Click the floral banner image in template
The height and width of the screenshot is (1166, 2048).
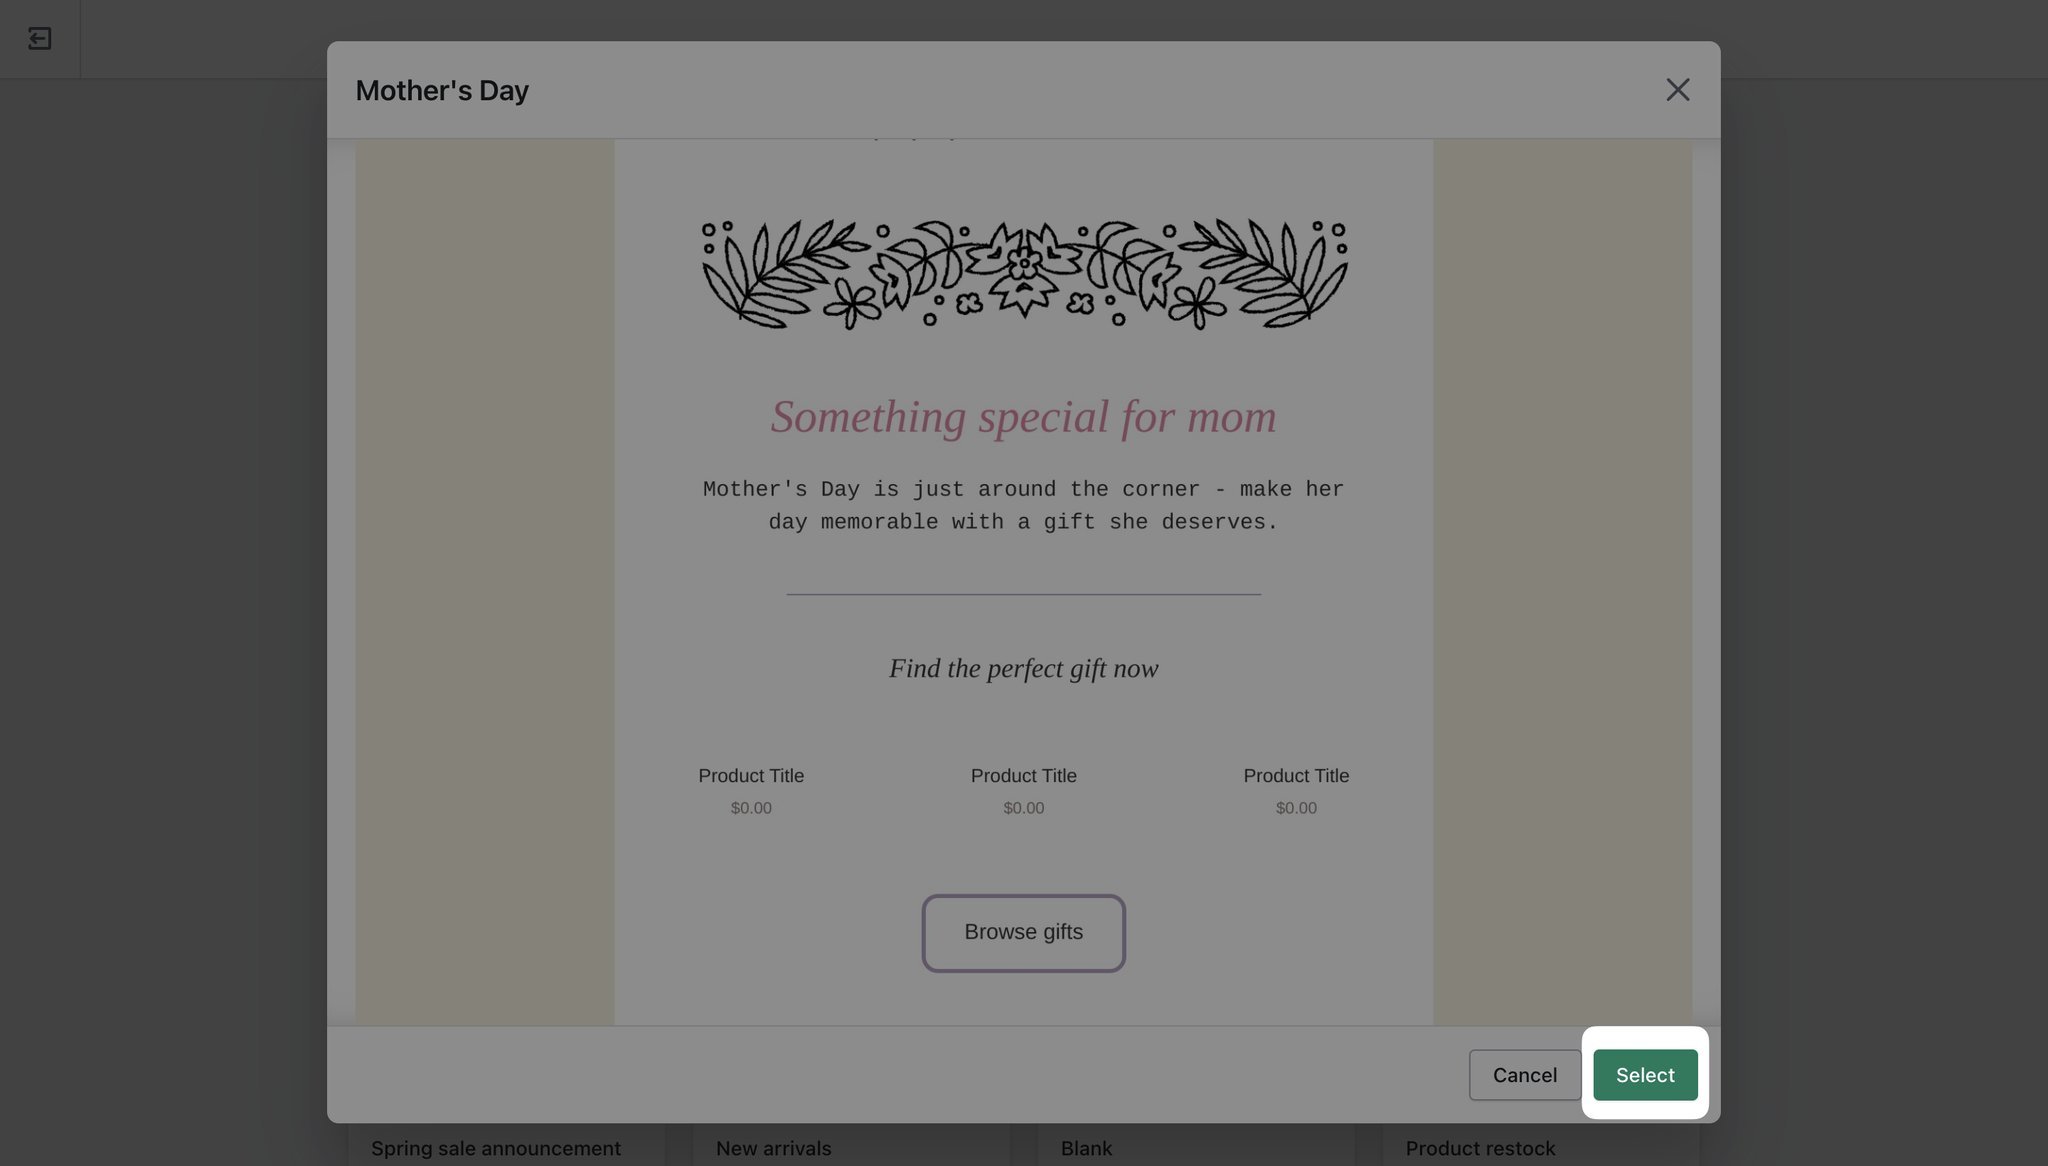pyautogui.click(x=1024, y=274)
